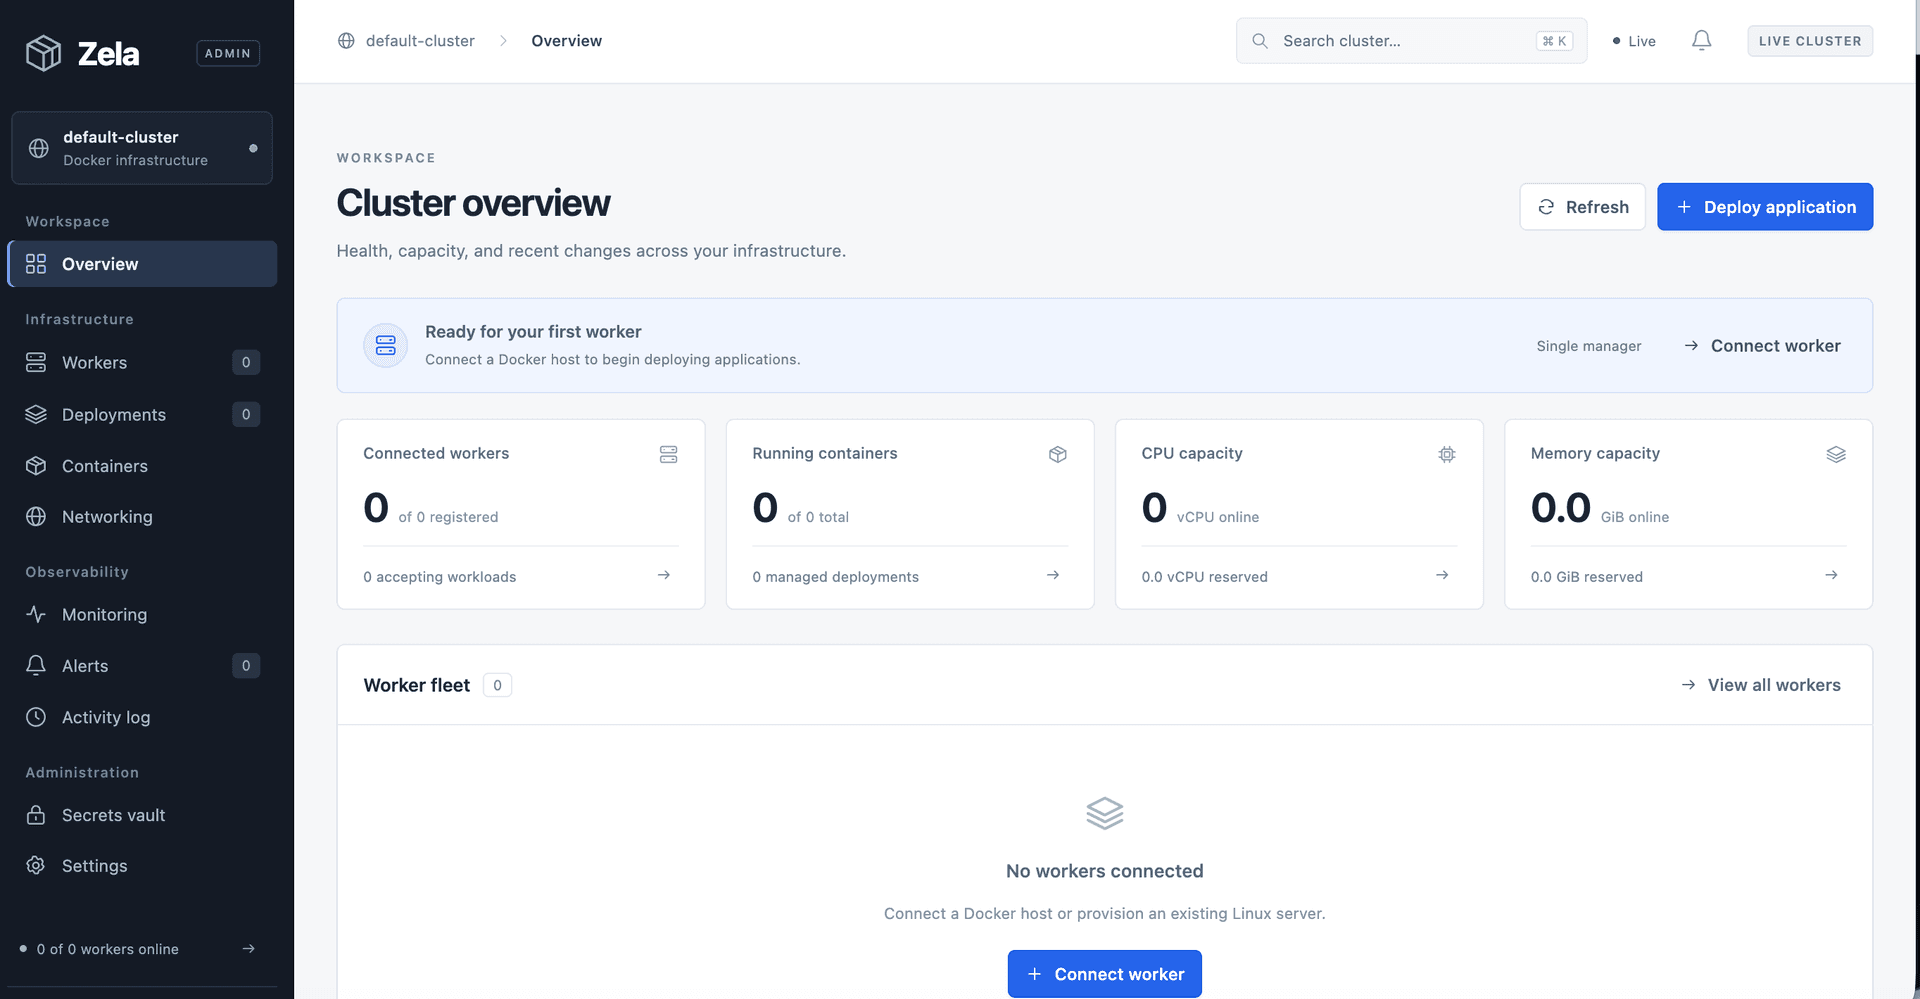The width and height of the screenshot is (1920, 999).
Task: Open the notifications bell icon
Action: [x=1701, y=41]
